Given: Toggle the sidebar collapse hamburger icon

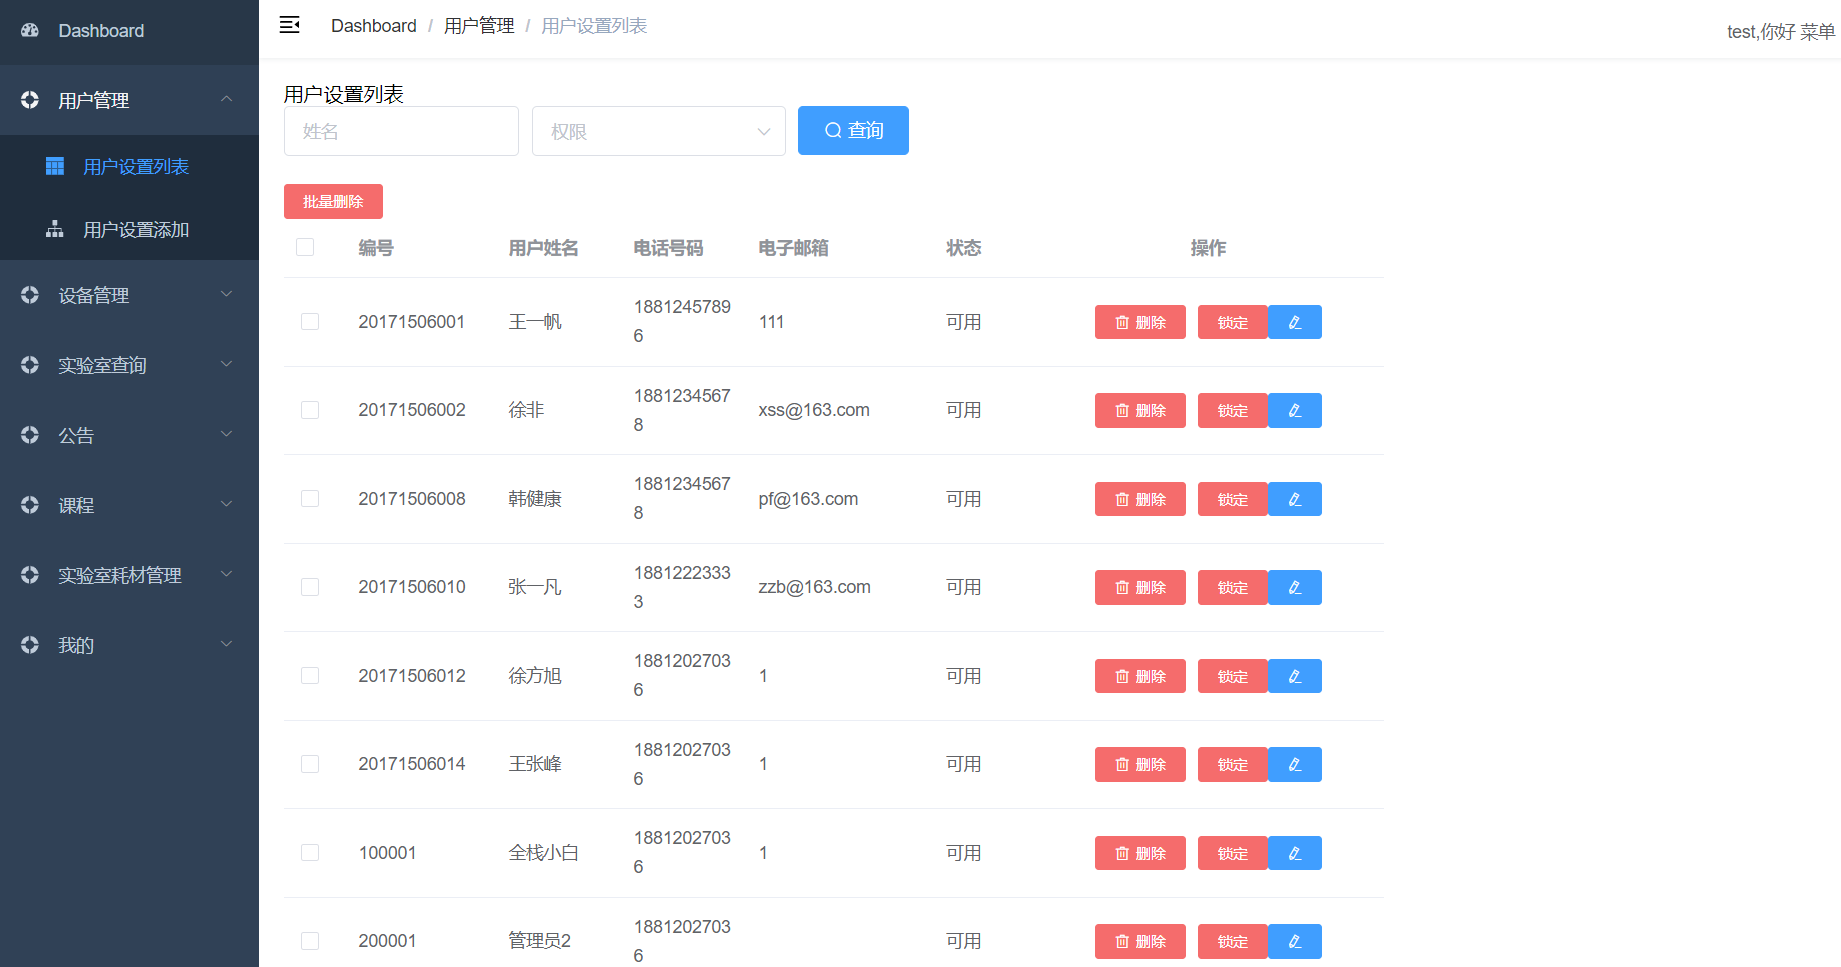Looking at the screenshot, I should 290,25.
